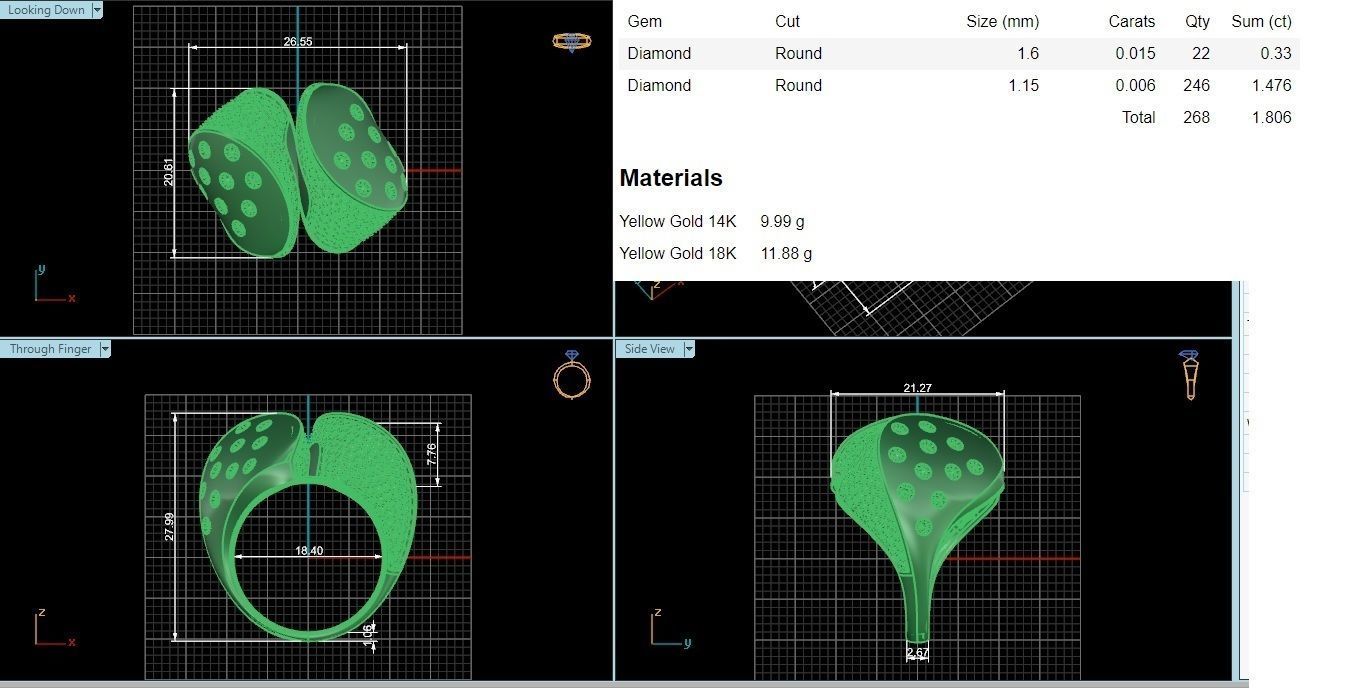Image resolution: width=1371 pixels, height=688 pixels.
Task: Click the XZ axis gizmo in Through Finger viewport
Action: click(x=53, y=628)
